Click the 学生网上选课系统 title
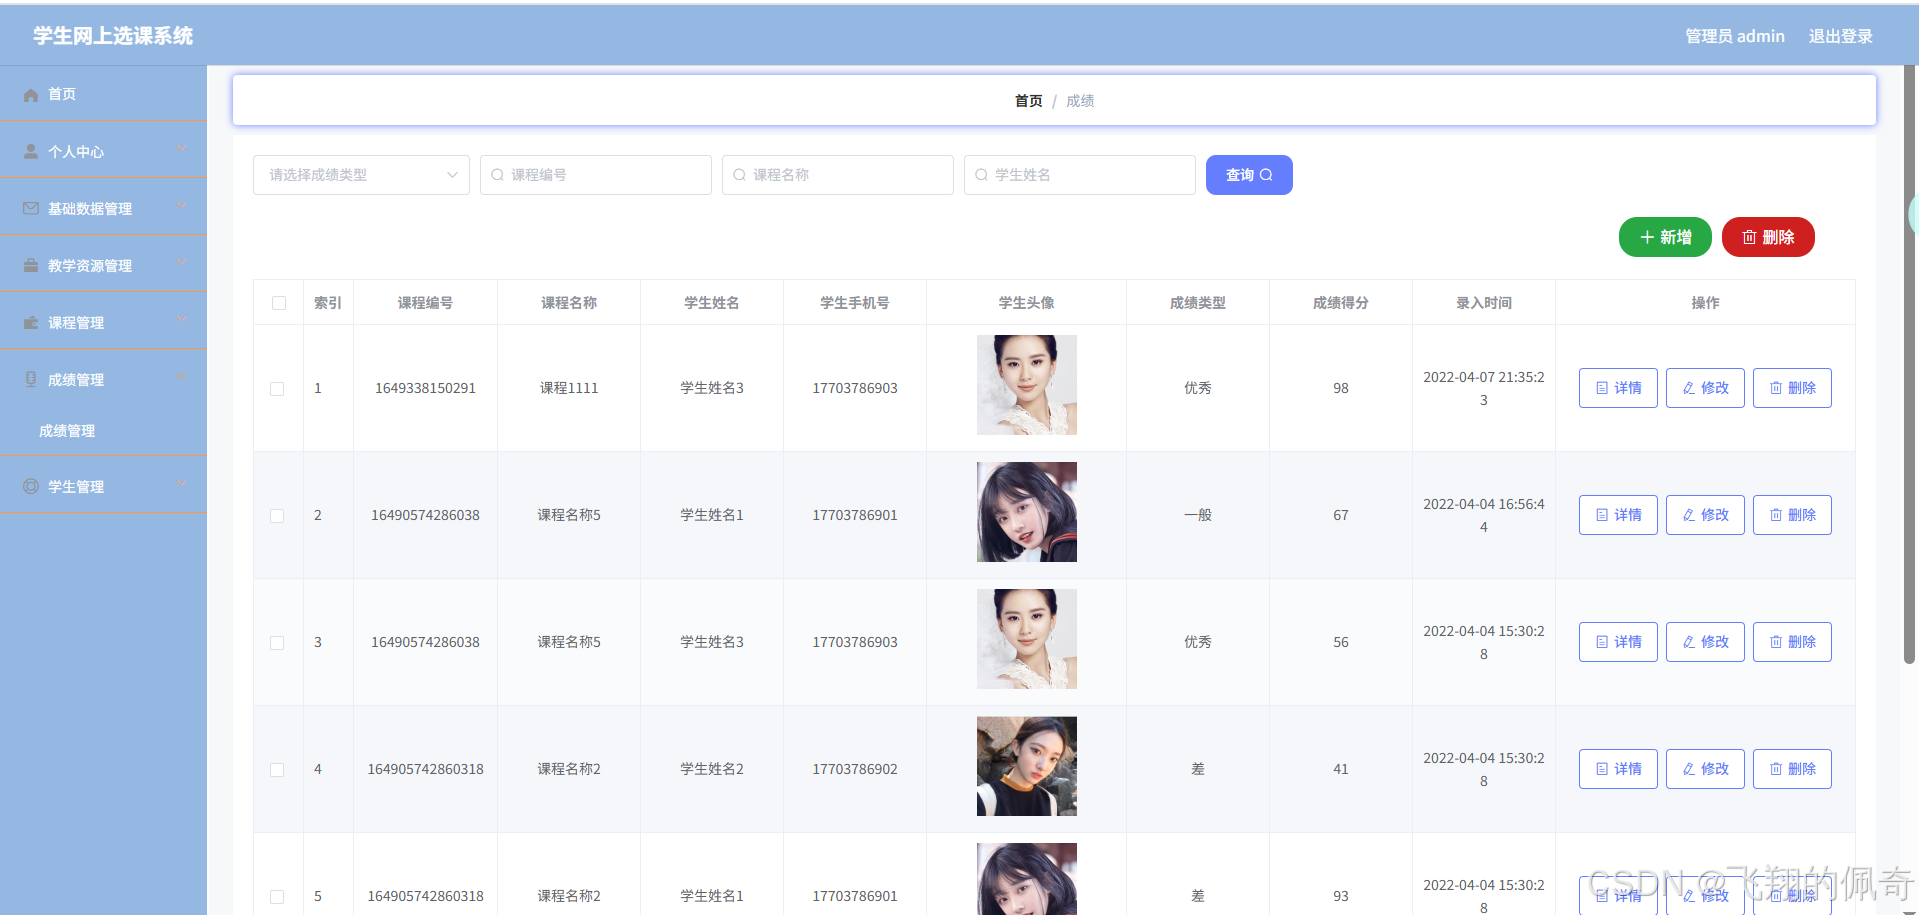This screenshot has height=915, width=1919. pos(113,36)
